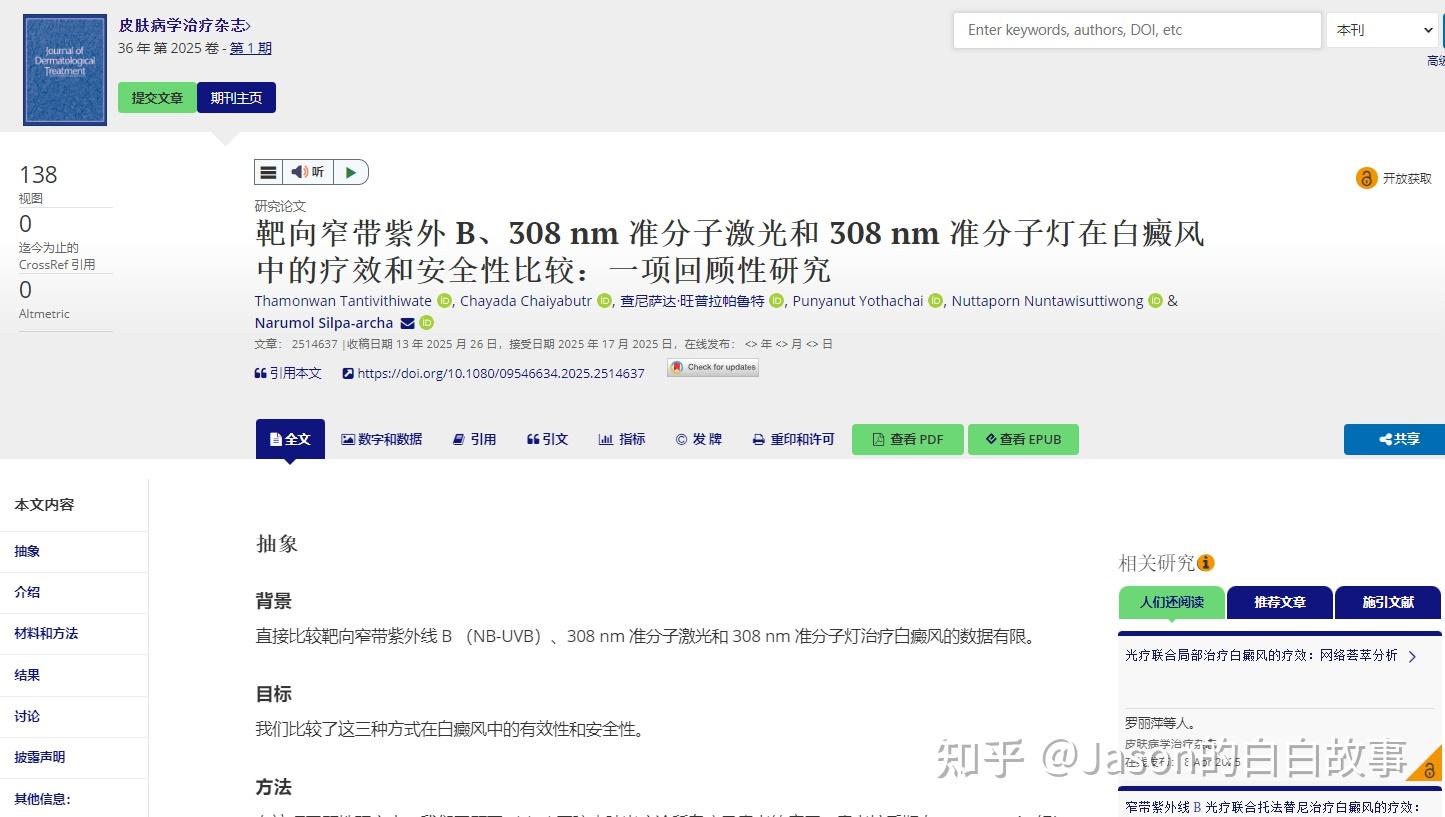Click the 引用本文 quotation icon
The image size is (1445, 817).
[260, 372]
